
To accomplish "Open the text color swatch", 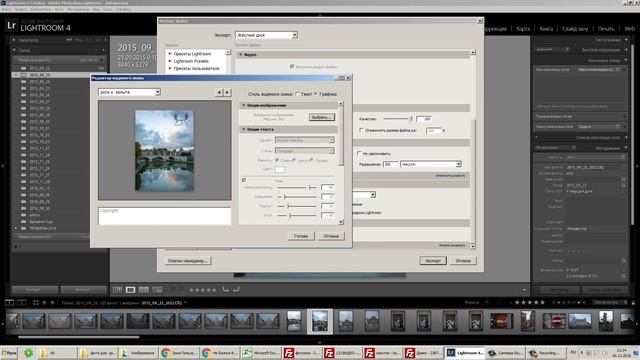I will (280, 169).
